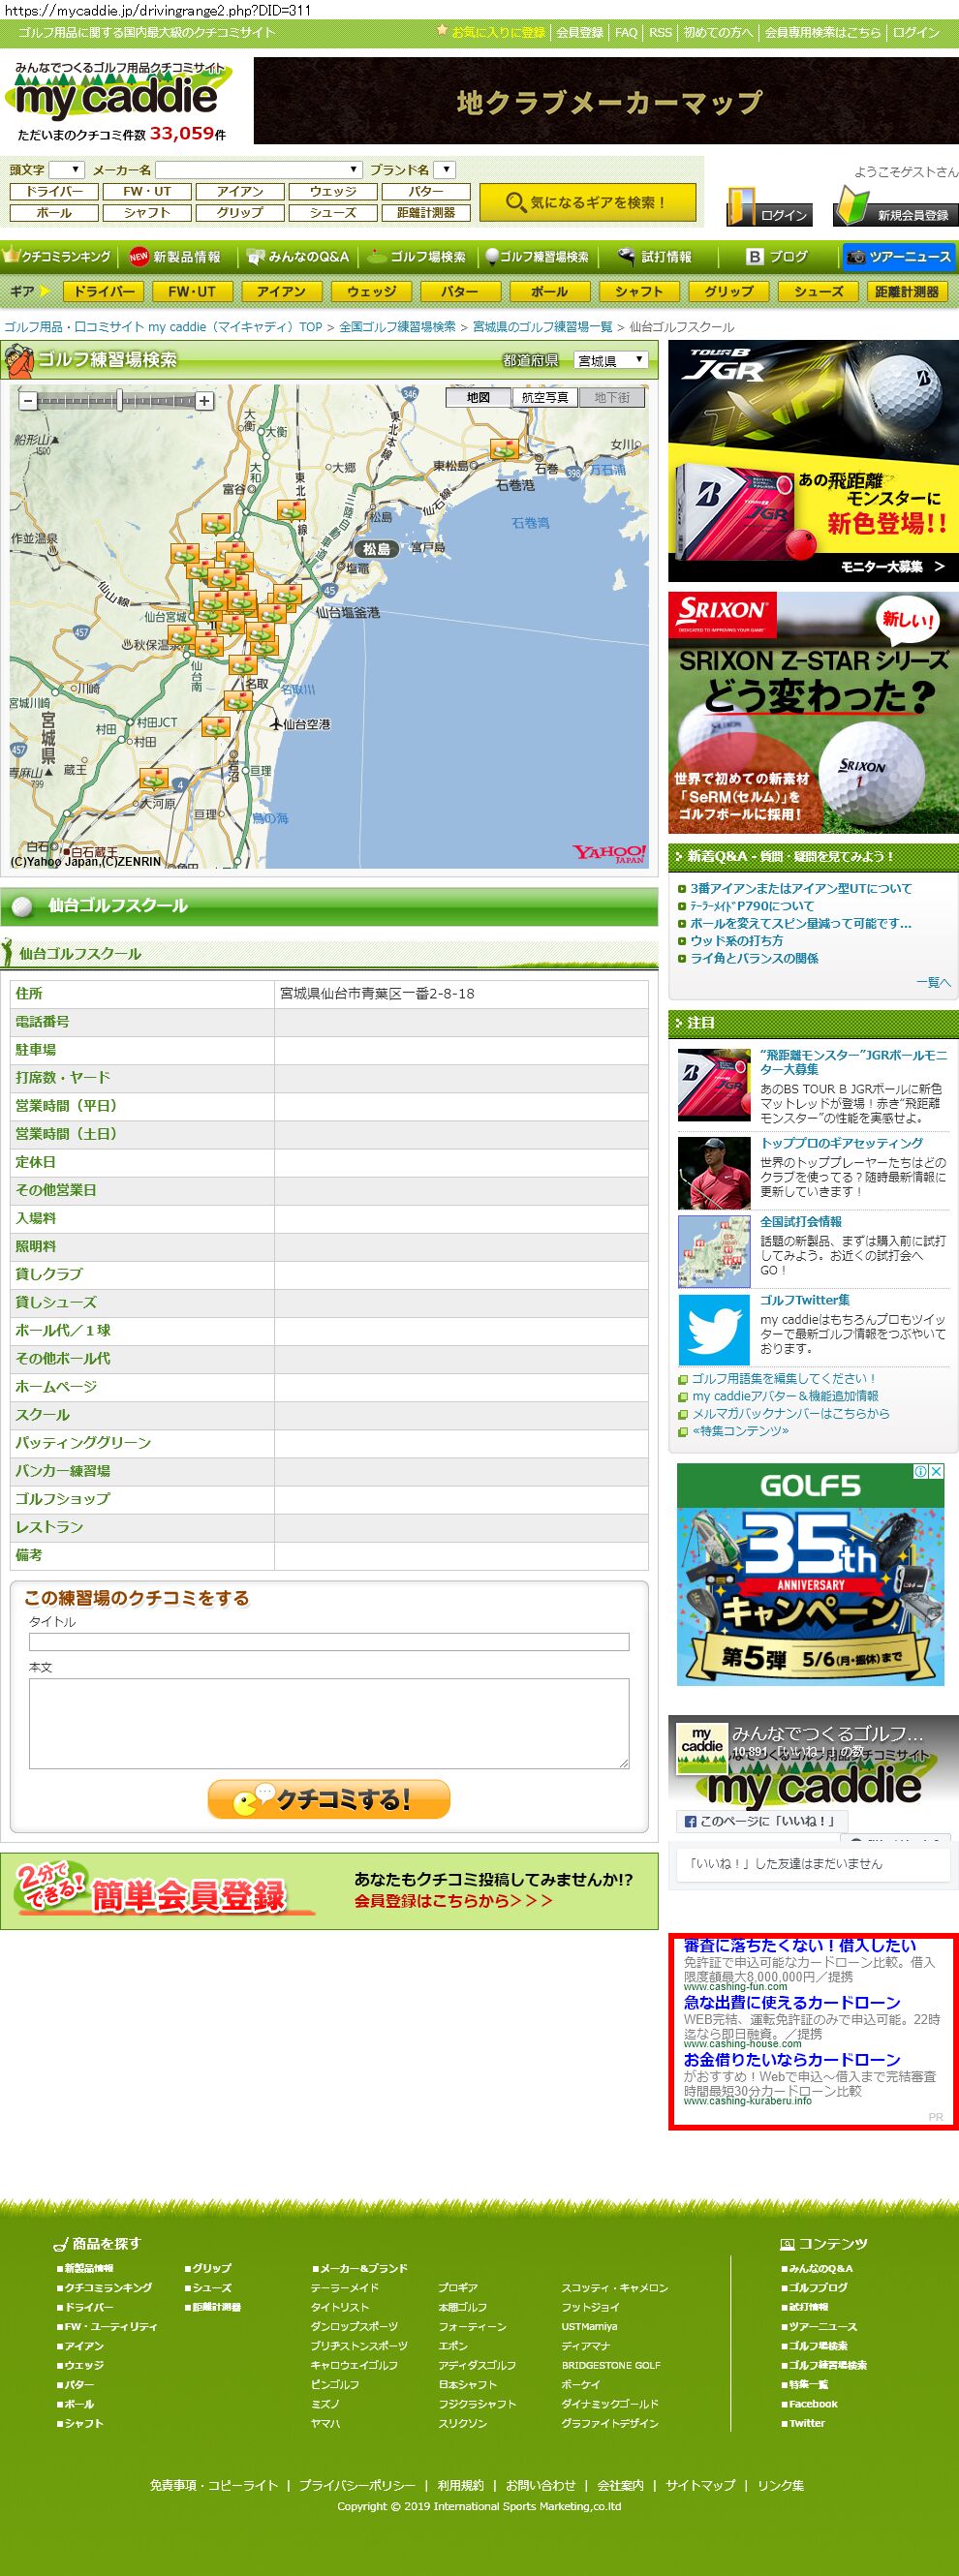Viewport: 959px width, 2576px height.
Task: Open the FAQ top bar link
Action: [x=626, y=32]
